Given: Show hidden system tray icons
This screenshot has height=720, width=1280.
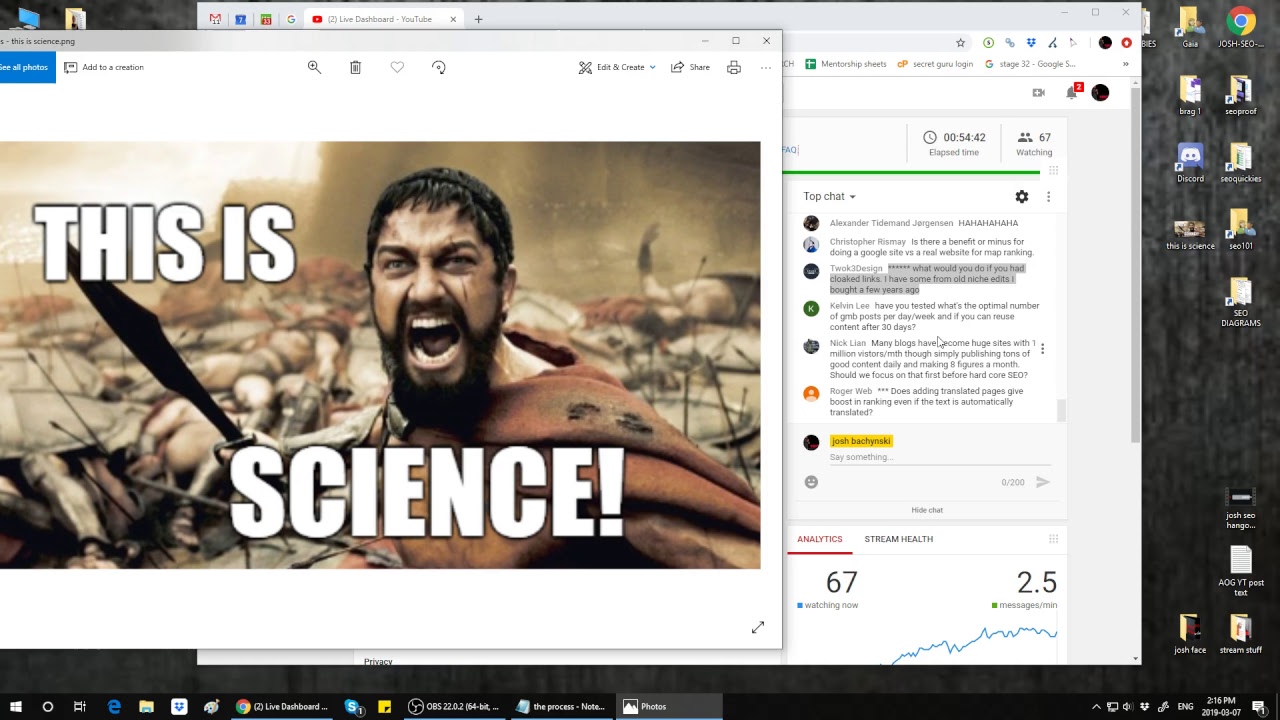Looking at the screenshot, I should [1096, 706].
